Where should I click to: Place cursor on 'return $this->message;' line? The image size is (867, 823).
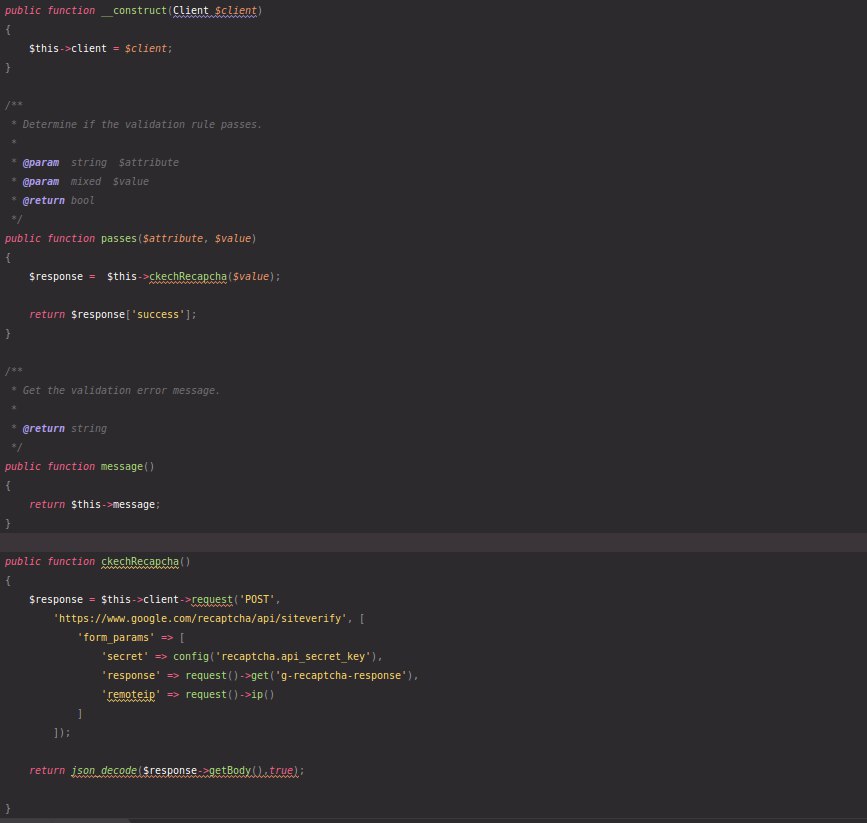[95, 504]
